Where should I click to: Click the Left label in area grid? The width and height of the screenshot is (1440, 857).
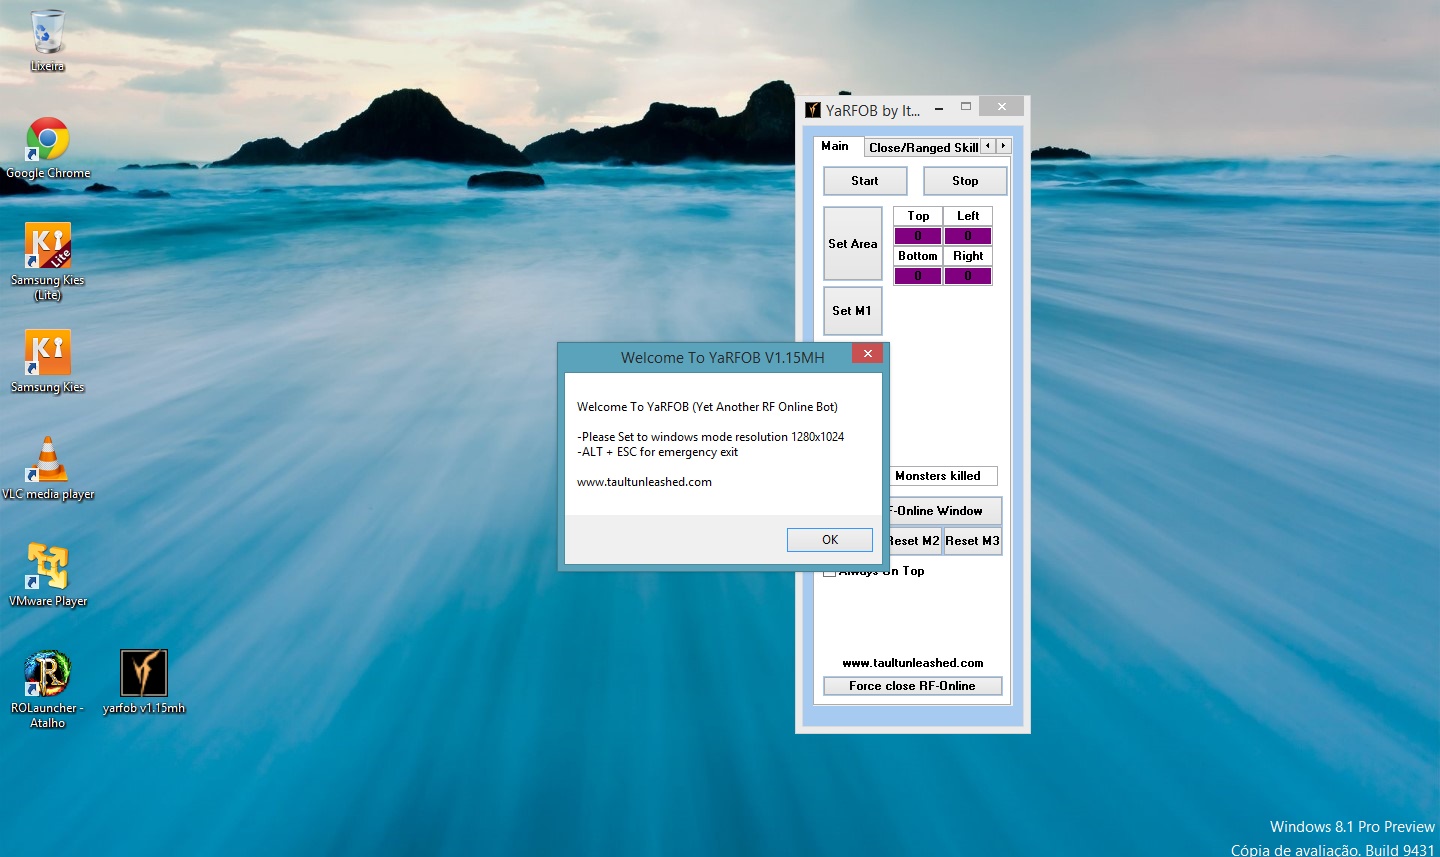click(968, 216)
